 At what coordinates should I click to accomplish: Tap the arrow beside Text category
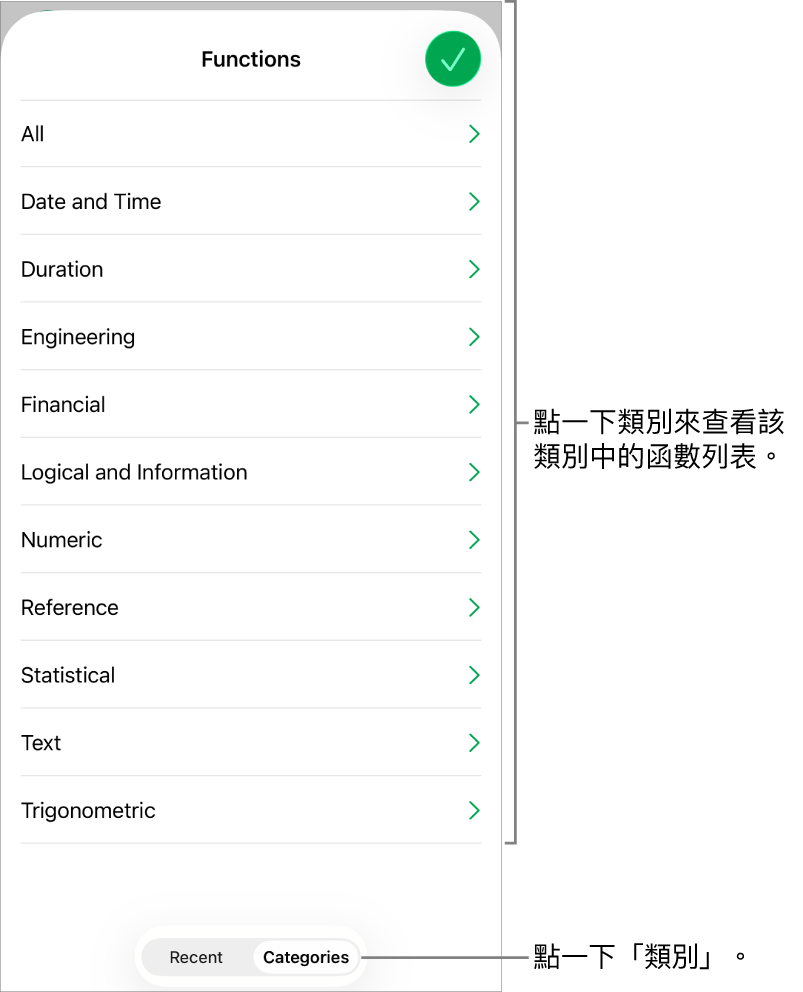pyautogui.click(x=474, y=743)
